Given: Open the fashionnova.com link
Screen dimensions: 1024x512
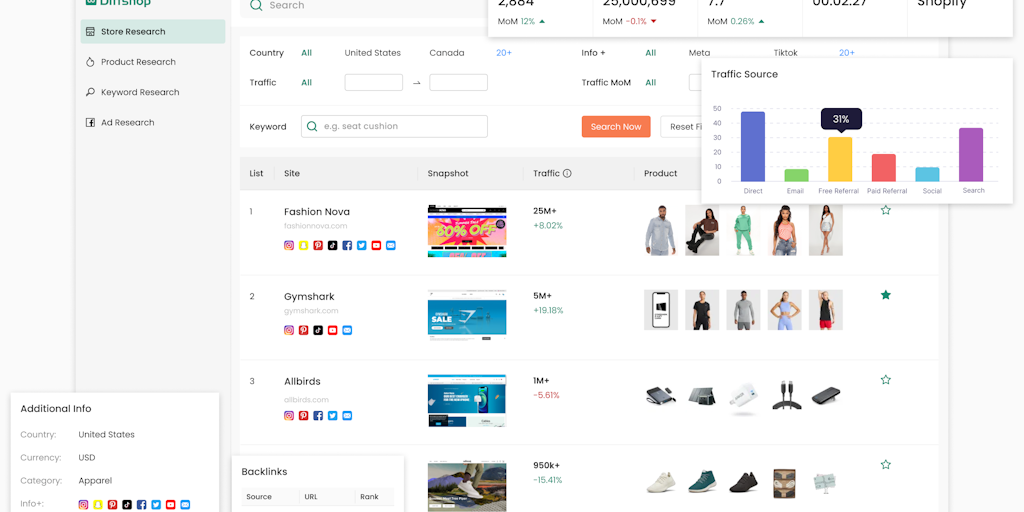Looking at the screenshot, I should [315, 226].
